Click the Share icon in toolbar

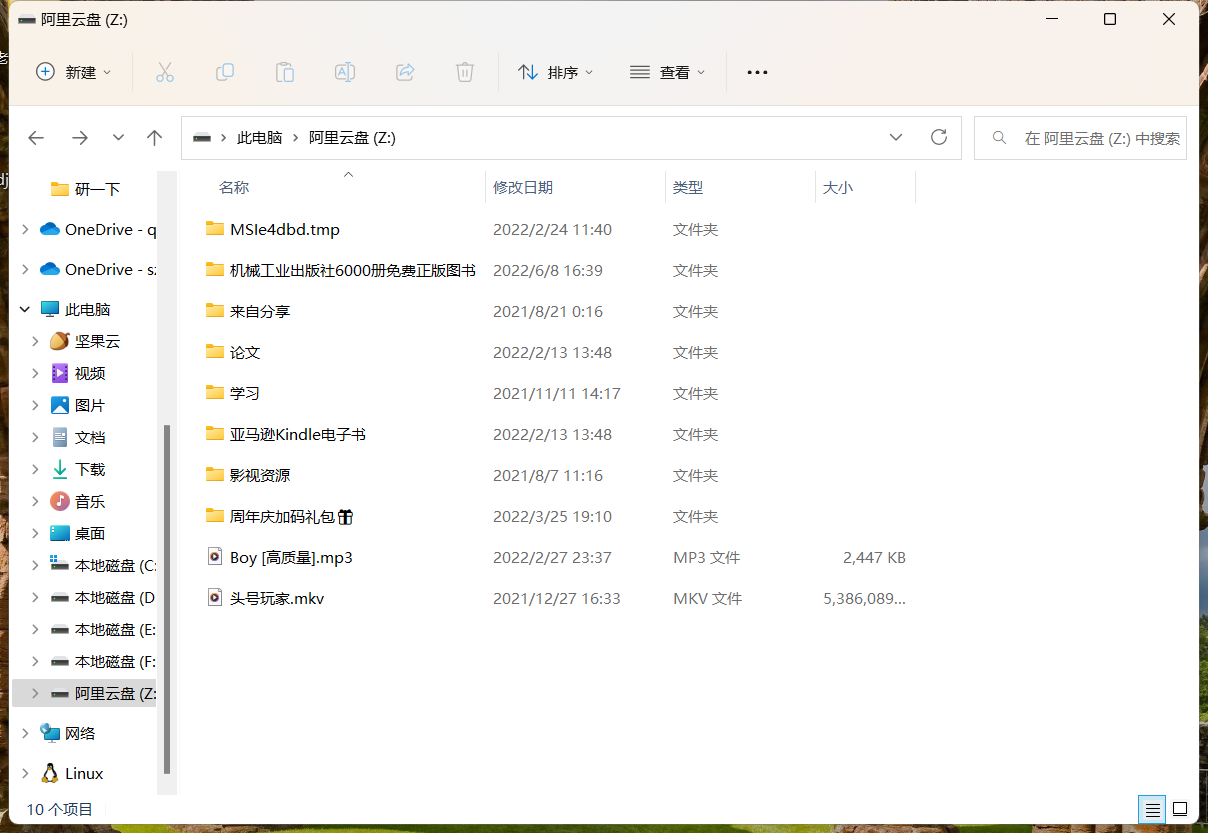405,72
